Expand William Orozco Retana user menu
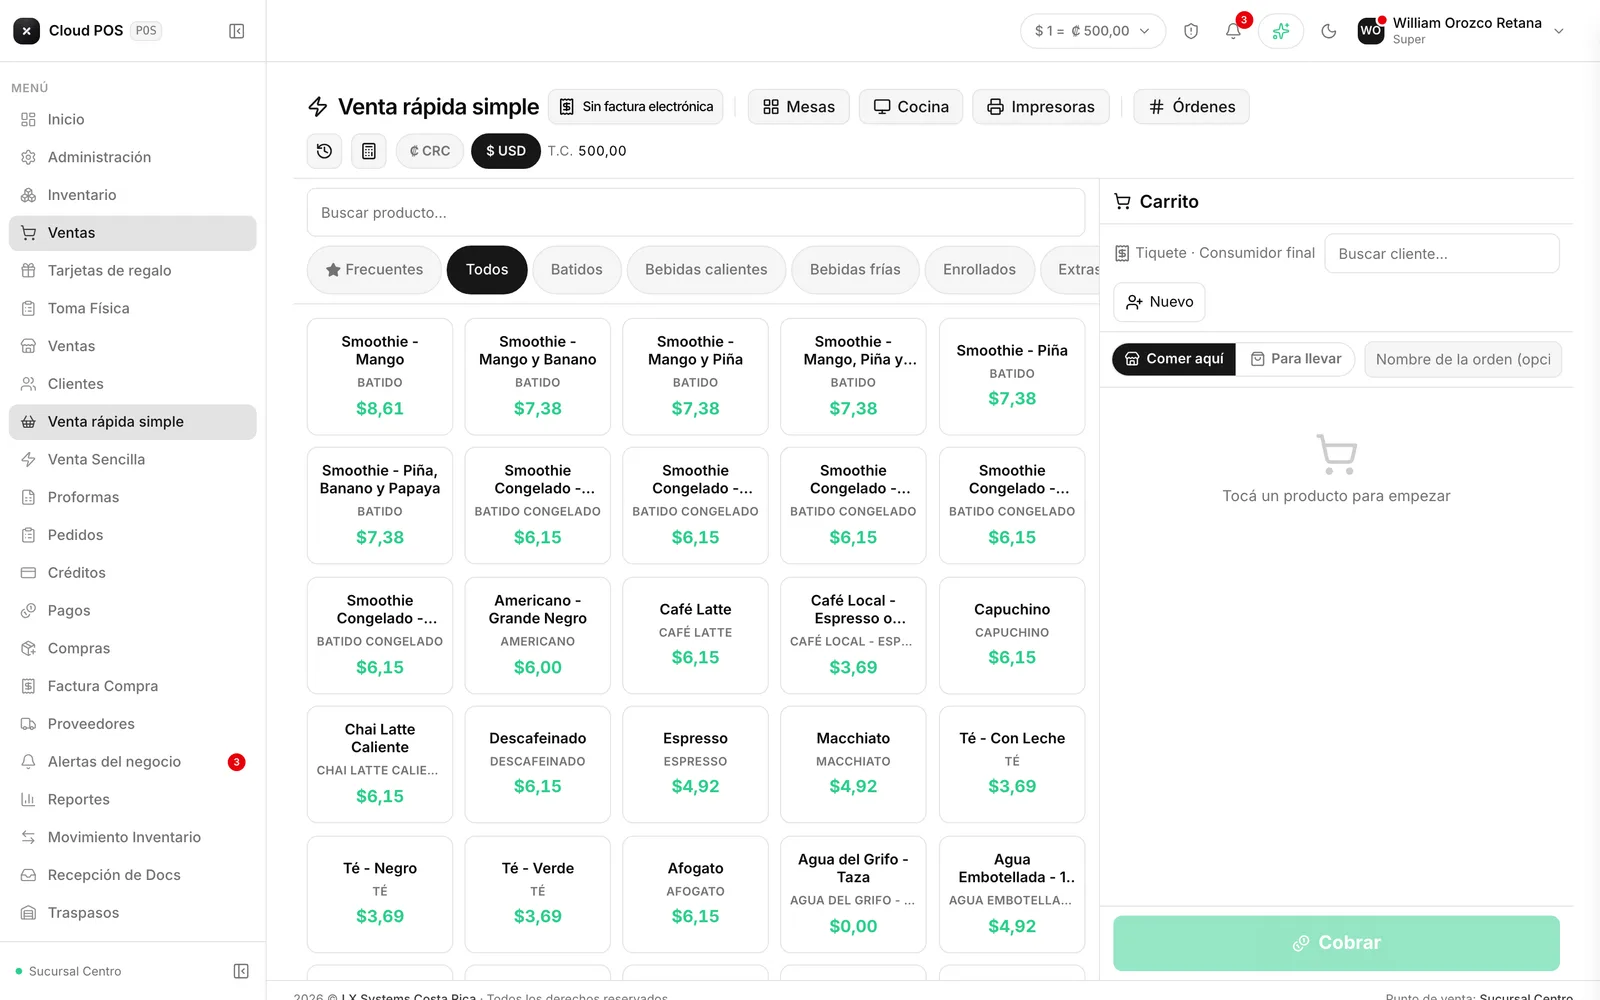The image size is (1600, 1000). [x=1461, y=31]
